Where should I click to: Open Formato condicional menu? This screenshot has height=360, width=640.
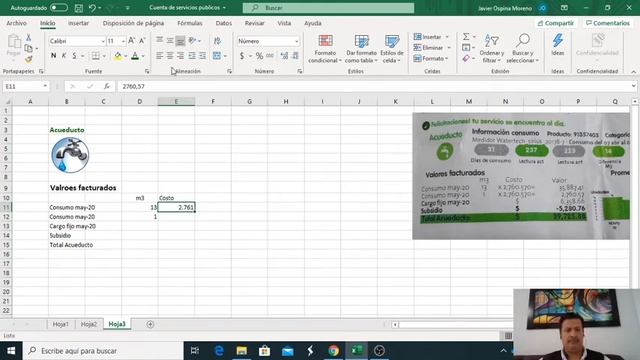point(325,49)
